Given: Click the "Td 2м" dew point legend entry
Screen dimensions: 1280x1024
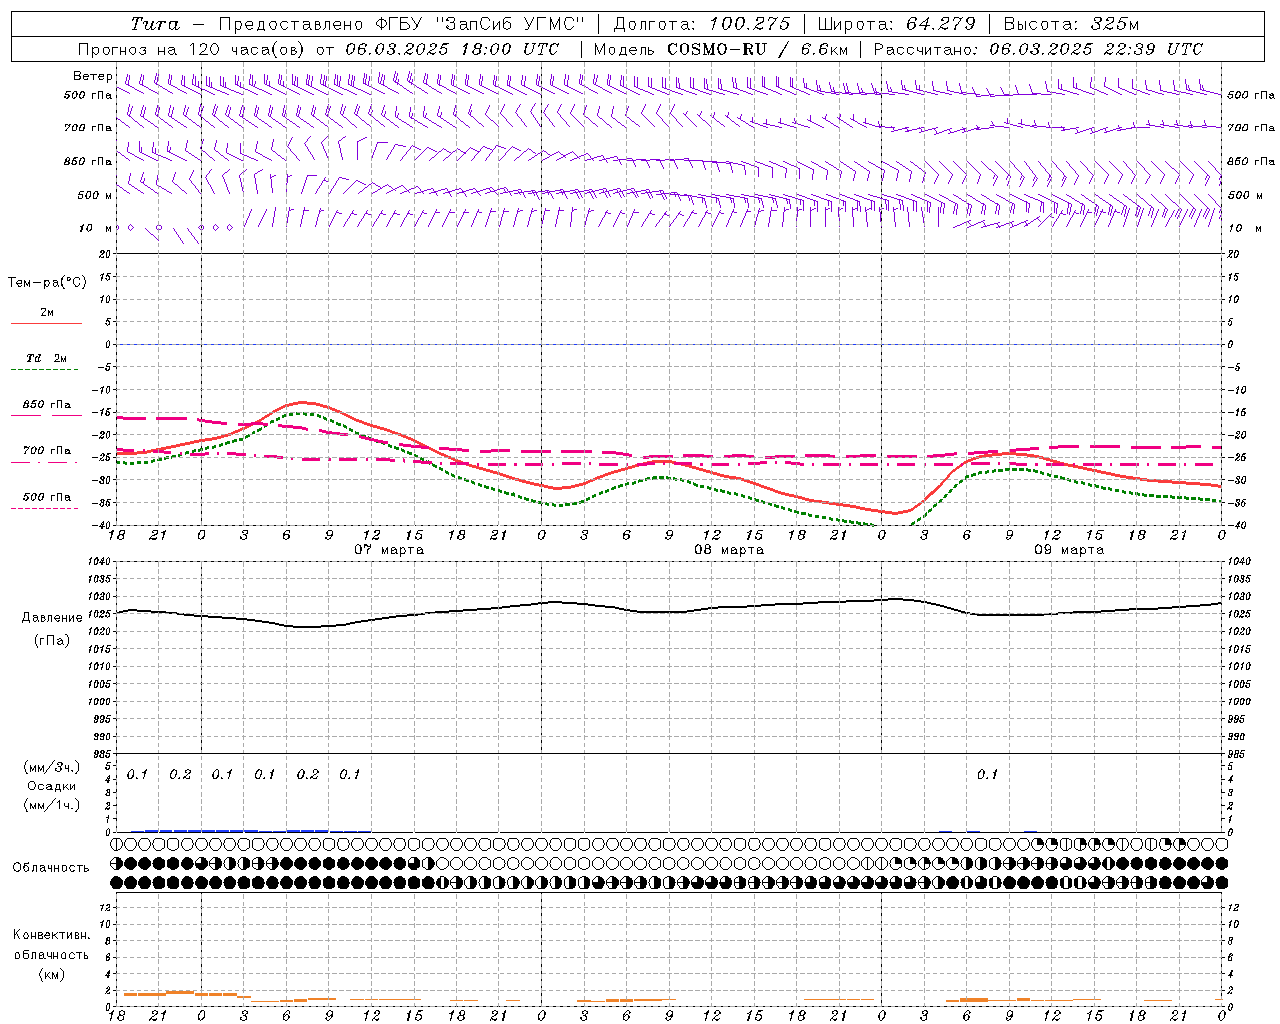Looking at the screenshot, I should click(x=47, y=358).
